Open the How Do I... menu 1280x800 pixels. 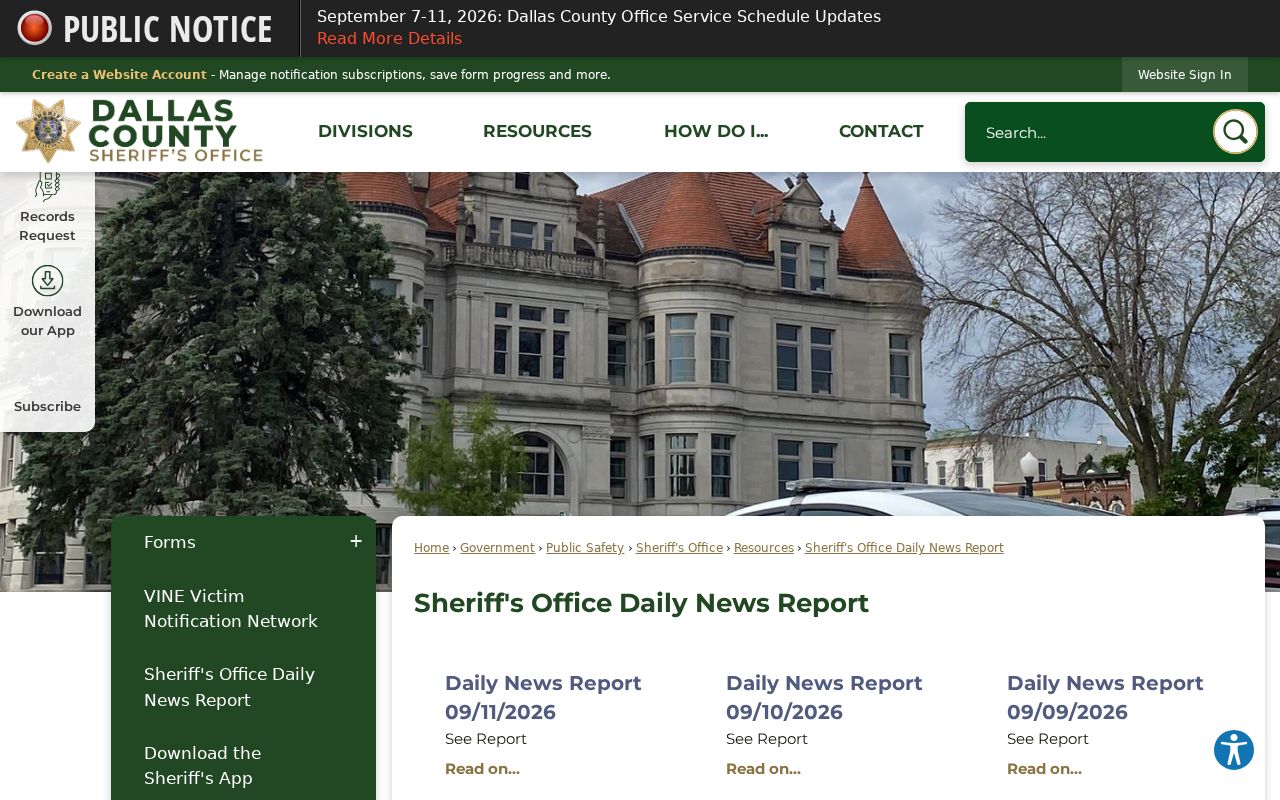[x=716, y=131]
